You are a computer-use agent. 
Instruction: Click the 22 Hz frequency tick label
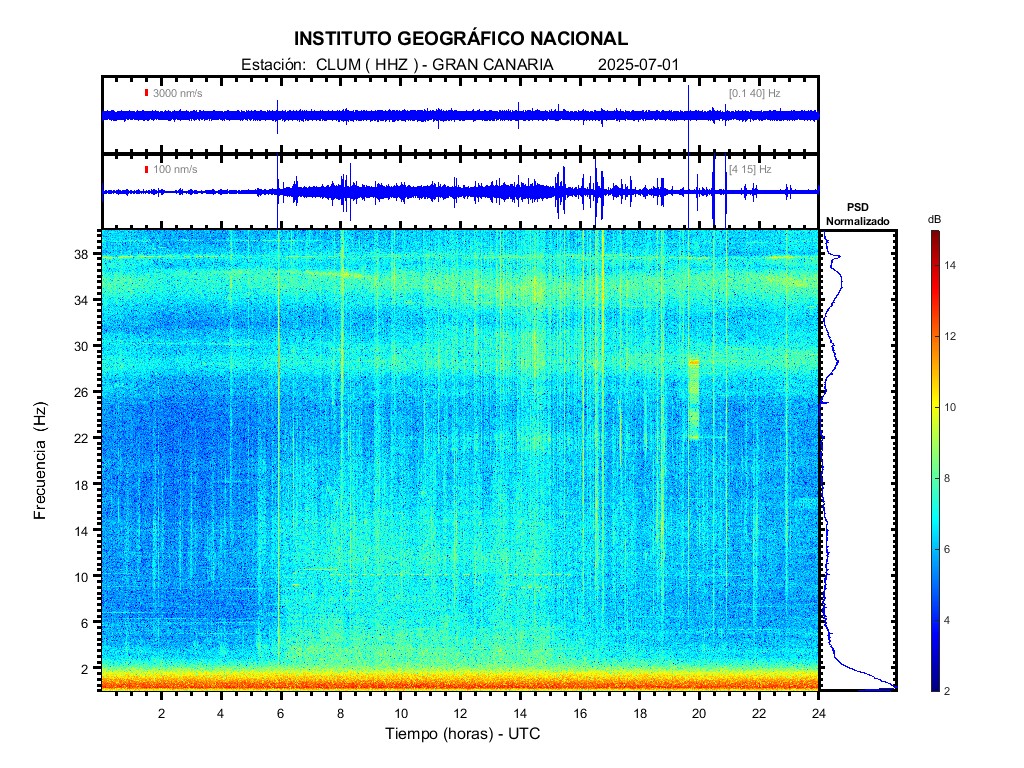click(81, 438)
